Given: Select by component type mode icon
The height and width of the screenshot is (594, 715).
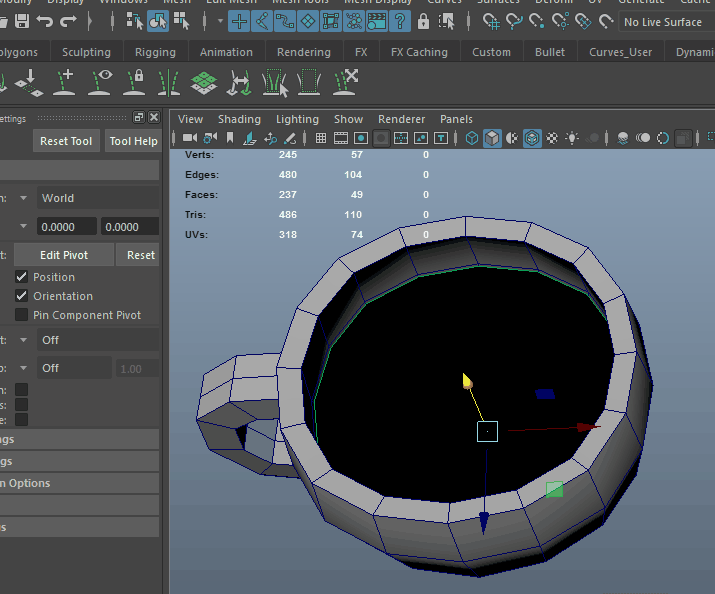Looking at the screenshot, I should (181, 21).
